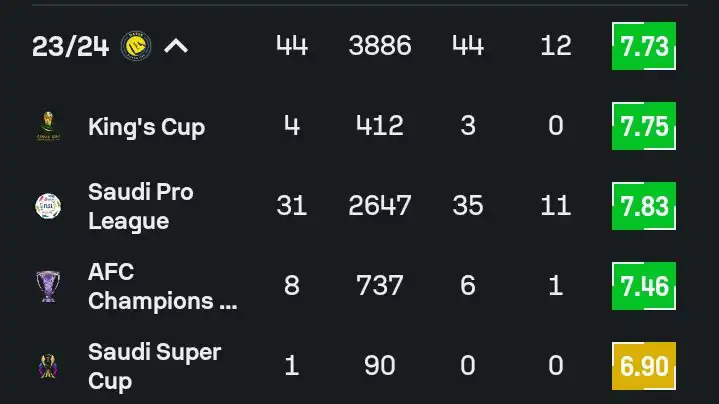The image size is (719, 404).
Task: Click the 35 goals value
Action: [x=467, y=206]
